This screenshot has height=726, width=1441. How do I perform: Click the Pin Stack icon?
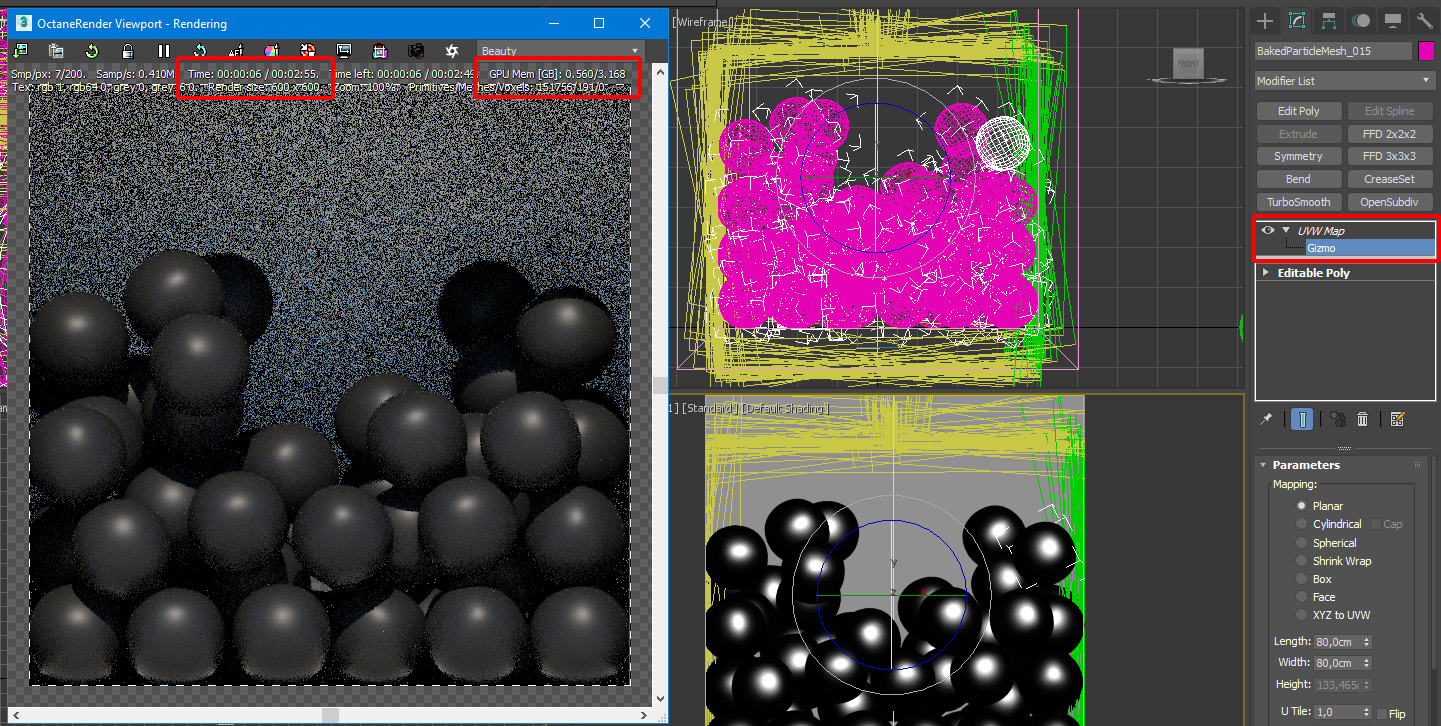1267,419
